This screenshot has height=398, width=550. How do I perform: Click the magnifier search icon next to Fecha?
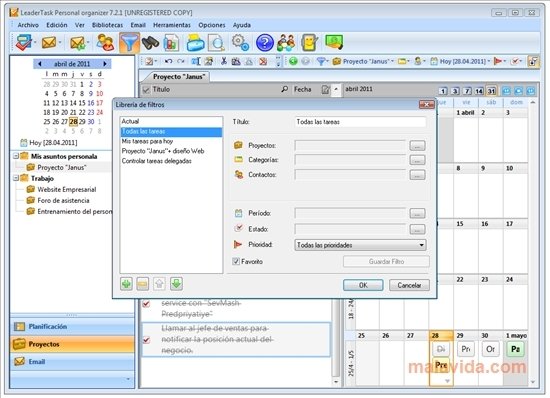pyautogui.click(x=285, y=89)
